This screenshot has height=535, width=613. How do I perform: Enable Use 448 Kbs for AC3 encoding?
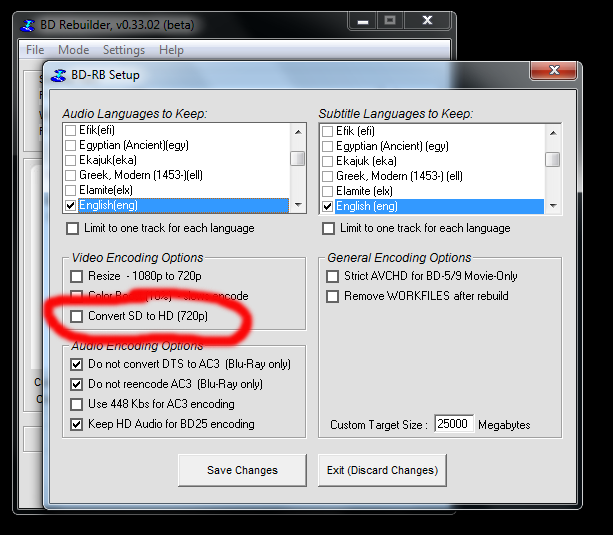77,404
